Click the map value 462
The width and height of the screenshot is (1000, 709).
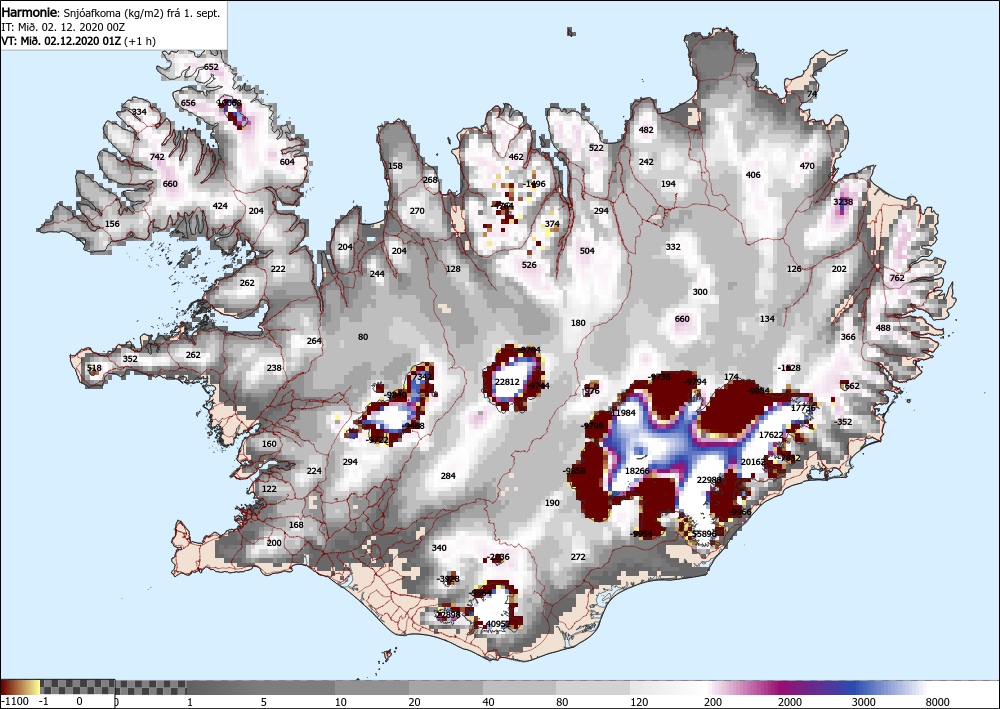pos(516,157)
